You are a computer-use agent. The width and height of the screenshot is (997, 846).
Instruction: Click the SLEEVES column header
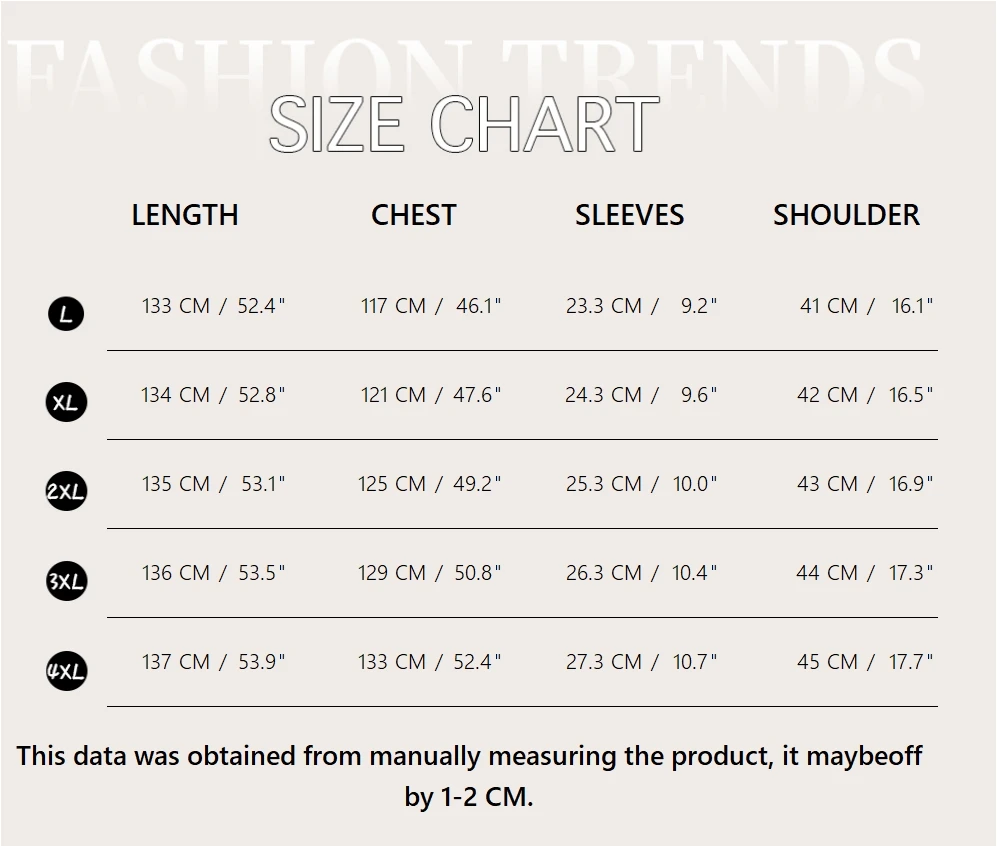click(x=629, y=215)
